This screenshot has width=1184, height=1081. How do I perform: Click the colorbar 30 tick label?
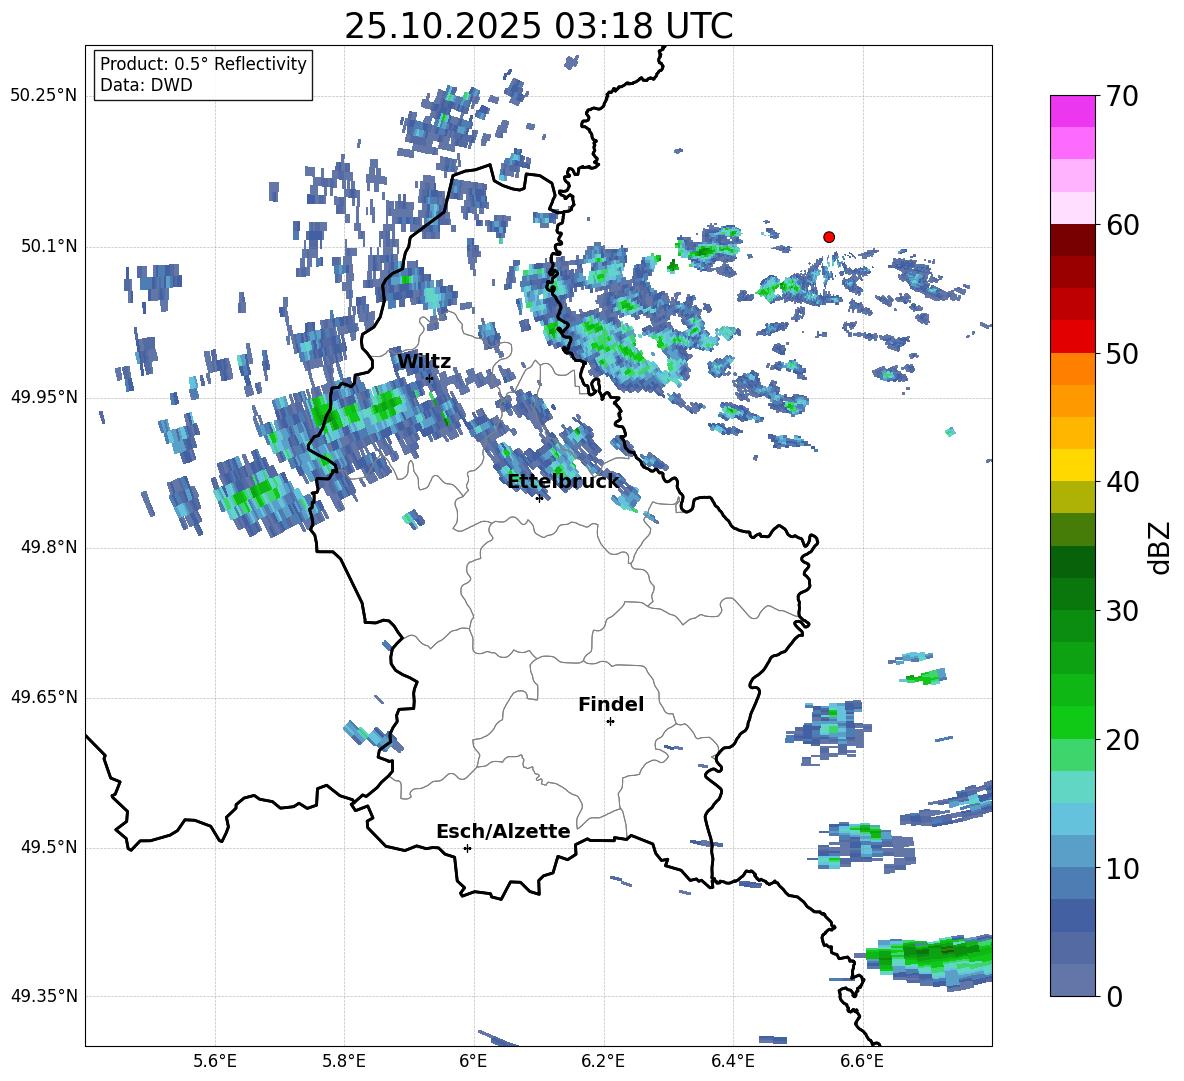click(x=1122, y=611)
